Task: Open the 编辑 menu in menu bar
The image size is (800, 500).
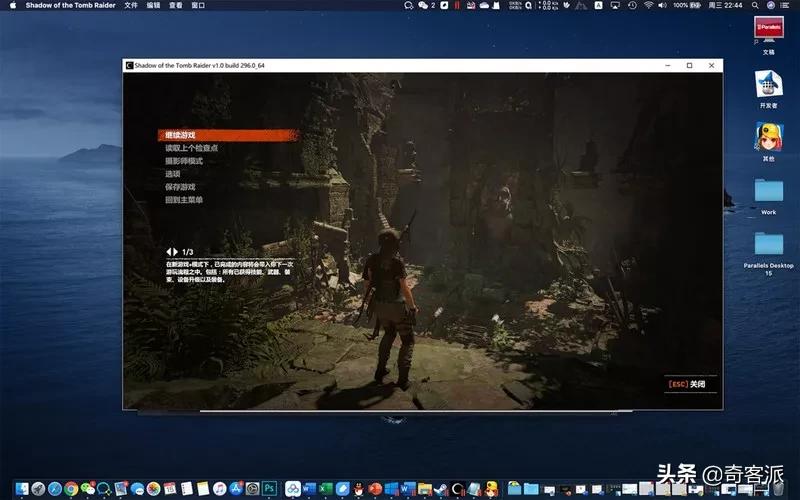Action: (153, 5)
